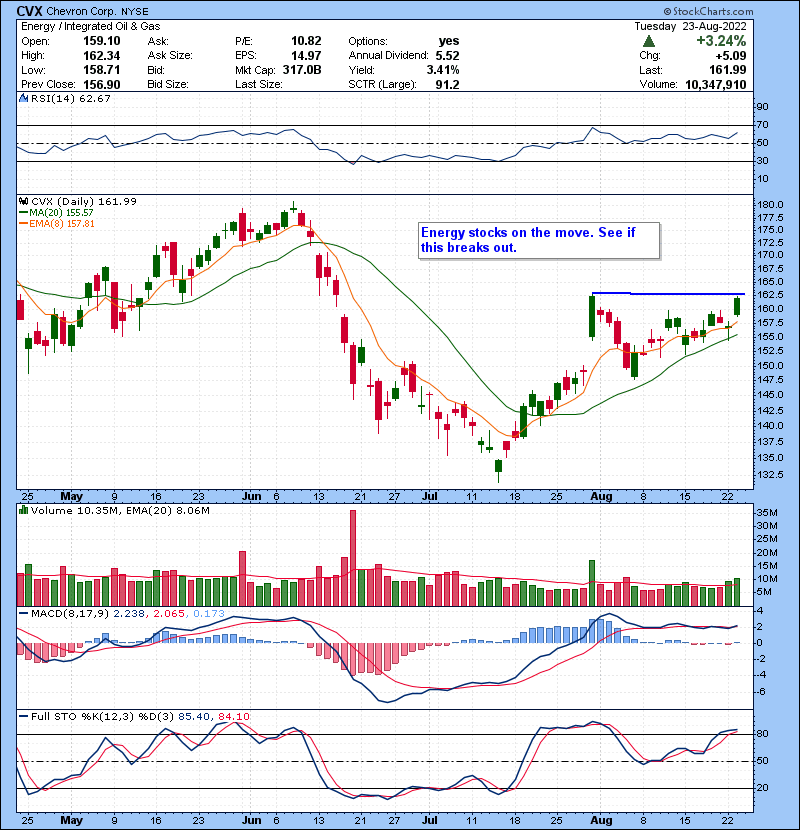800x830 pixels.
Task: Click the blue resistance line near 162.5
Action: pyautogui.click(x=668, y=293)
